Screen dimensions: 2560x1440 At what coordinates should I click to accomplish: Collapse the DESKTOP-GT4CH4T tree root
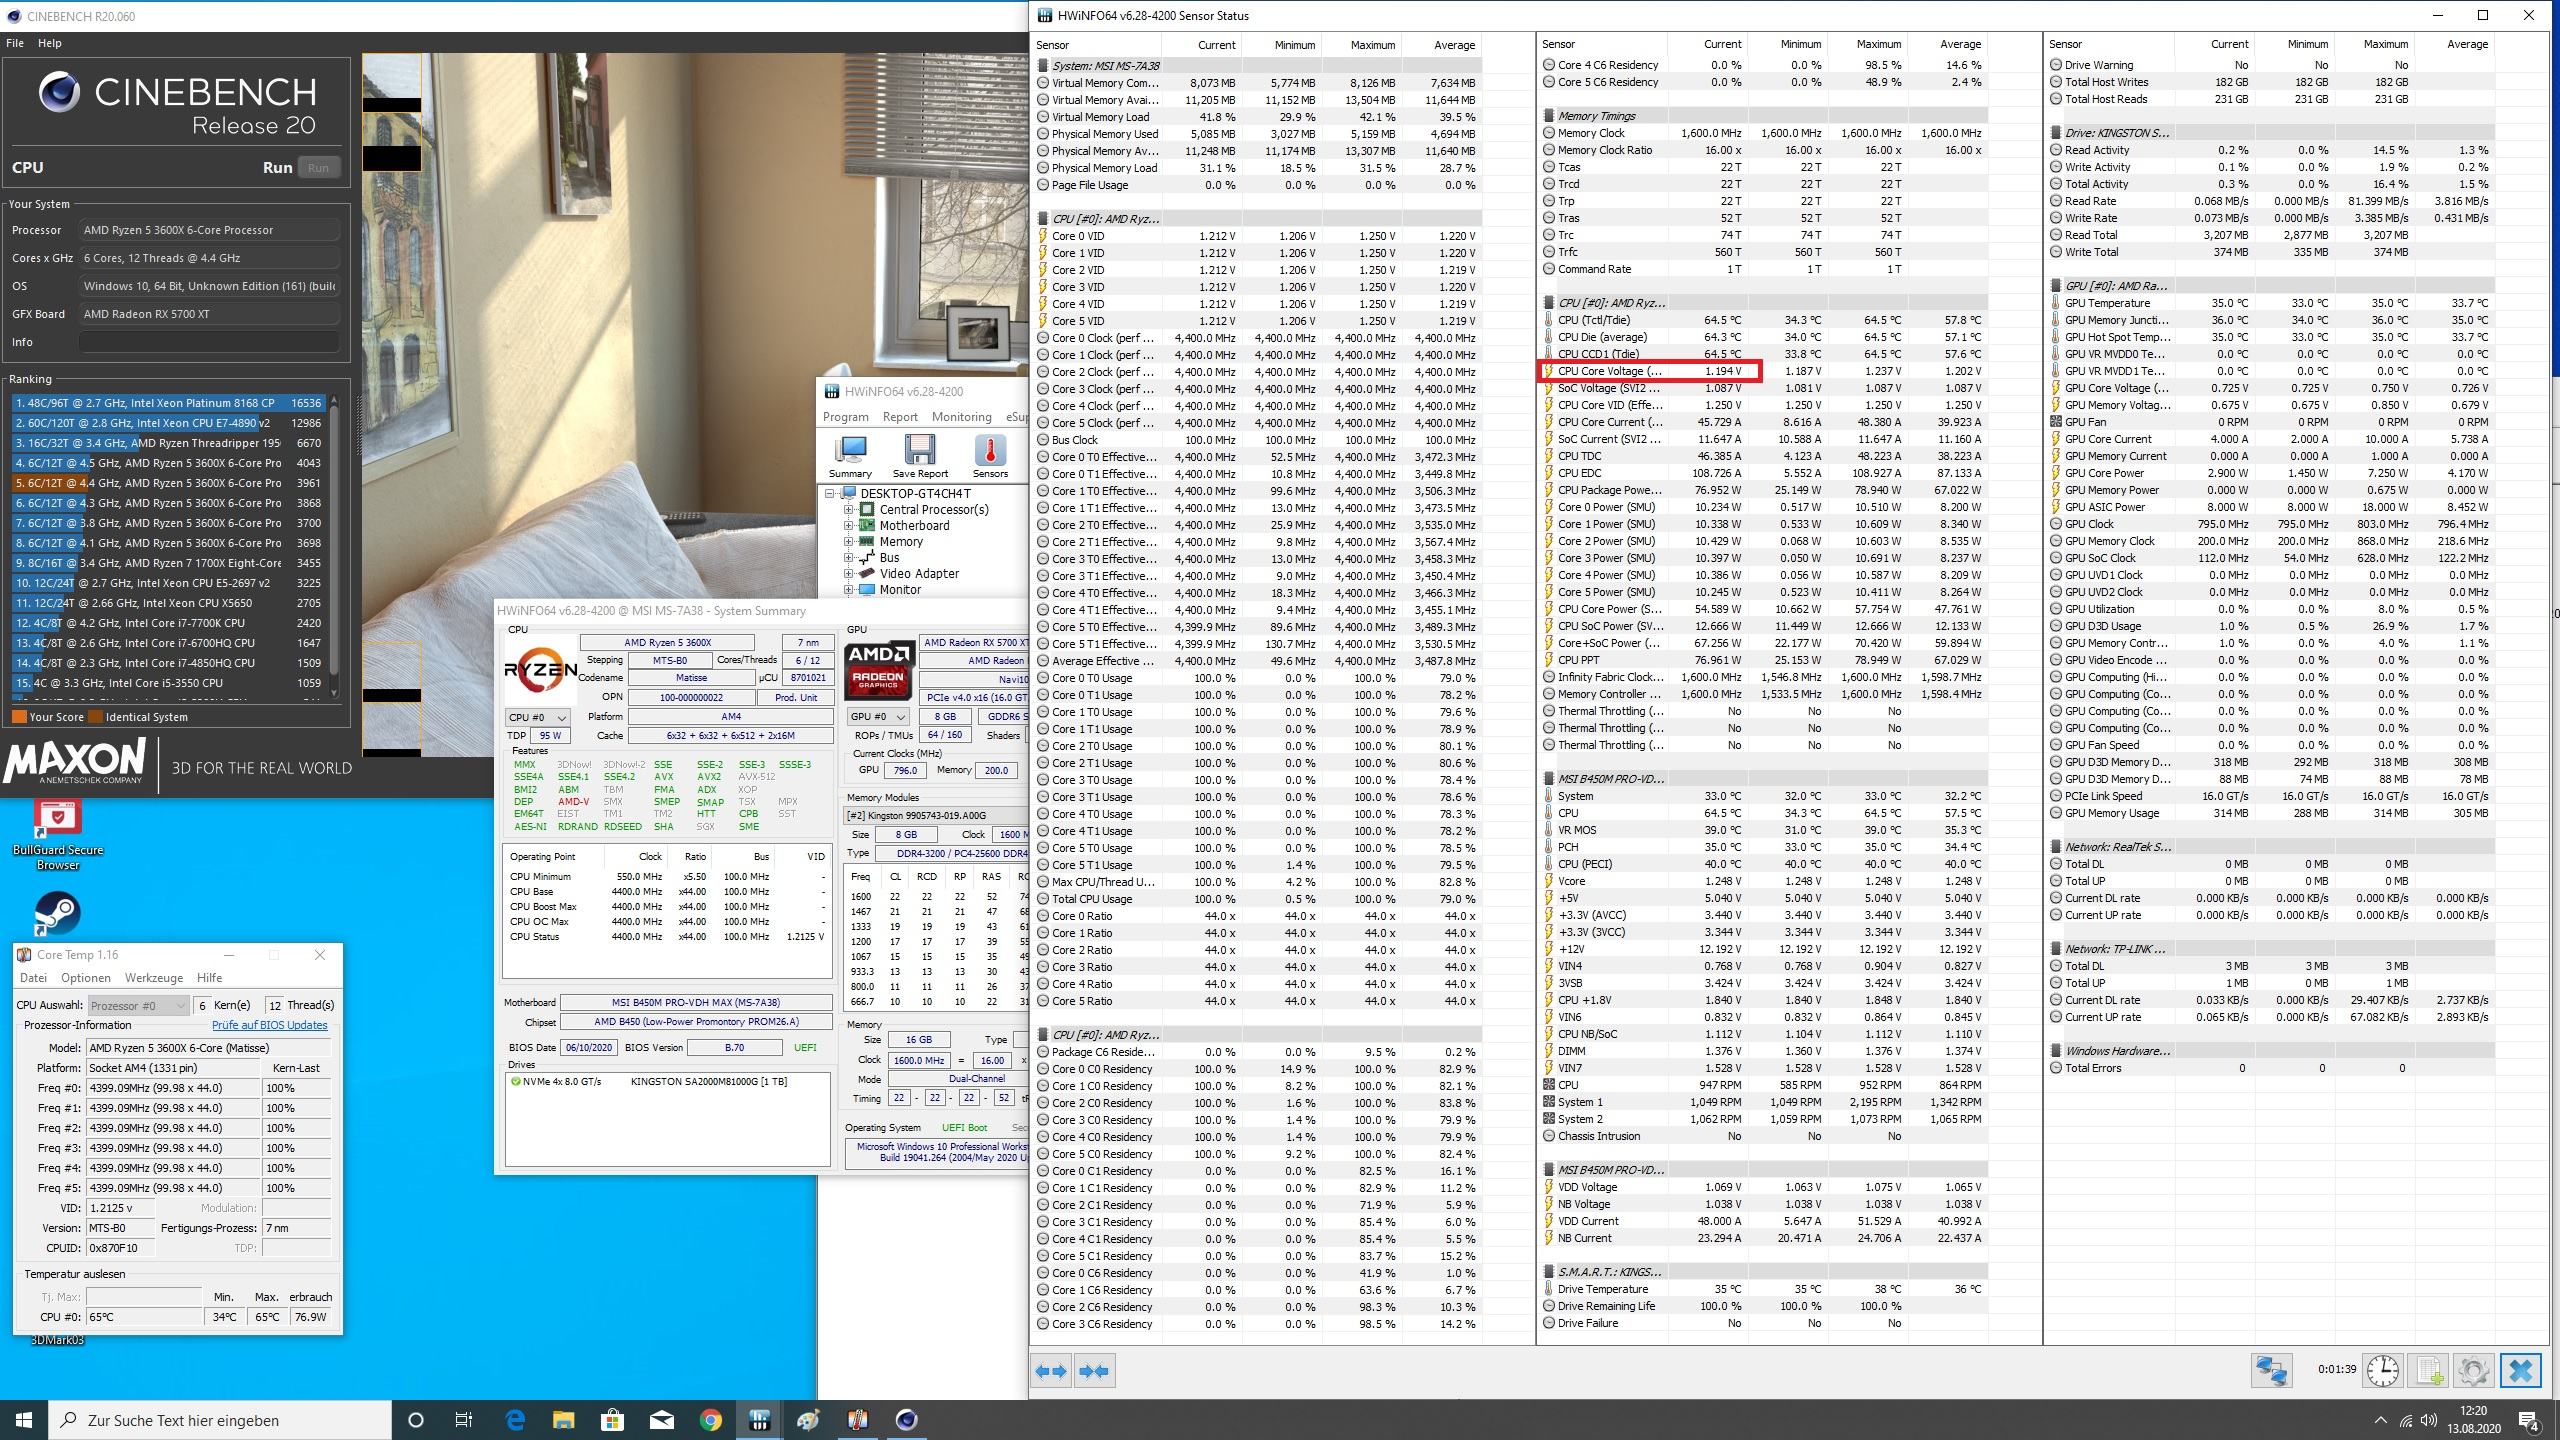[x=830, y=493]
